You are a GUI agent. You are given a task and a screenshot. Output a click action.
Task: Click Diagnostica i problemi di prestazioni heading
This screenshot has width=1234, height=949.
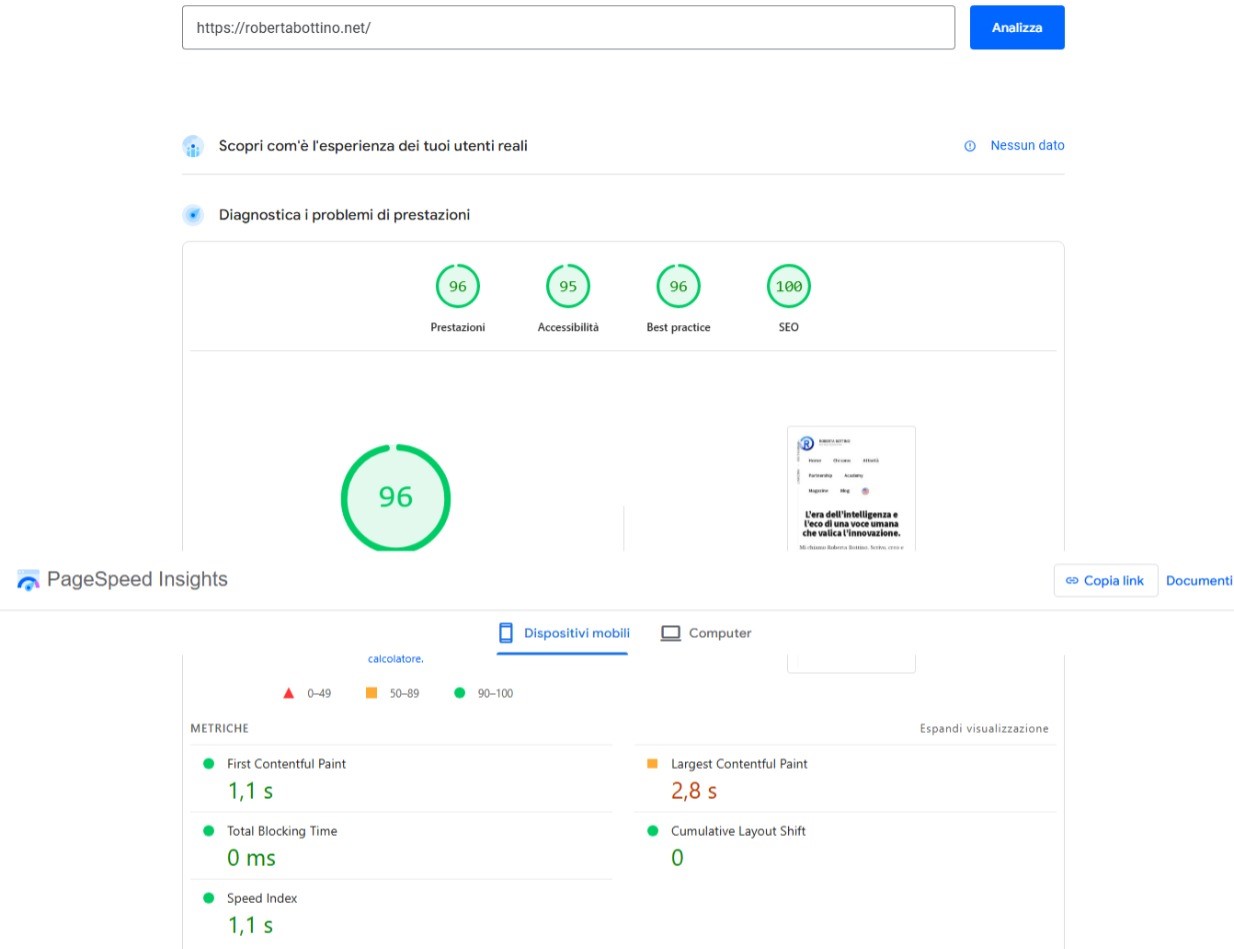(344, 215)
